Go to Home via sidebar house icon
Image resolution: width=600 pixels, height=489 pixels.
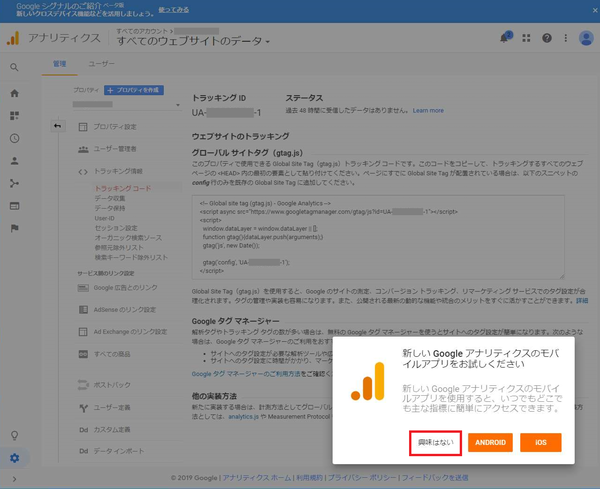click(14, 93)
